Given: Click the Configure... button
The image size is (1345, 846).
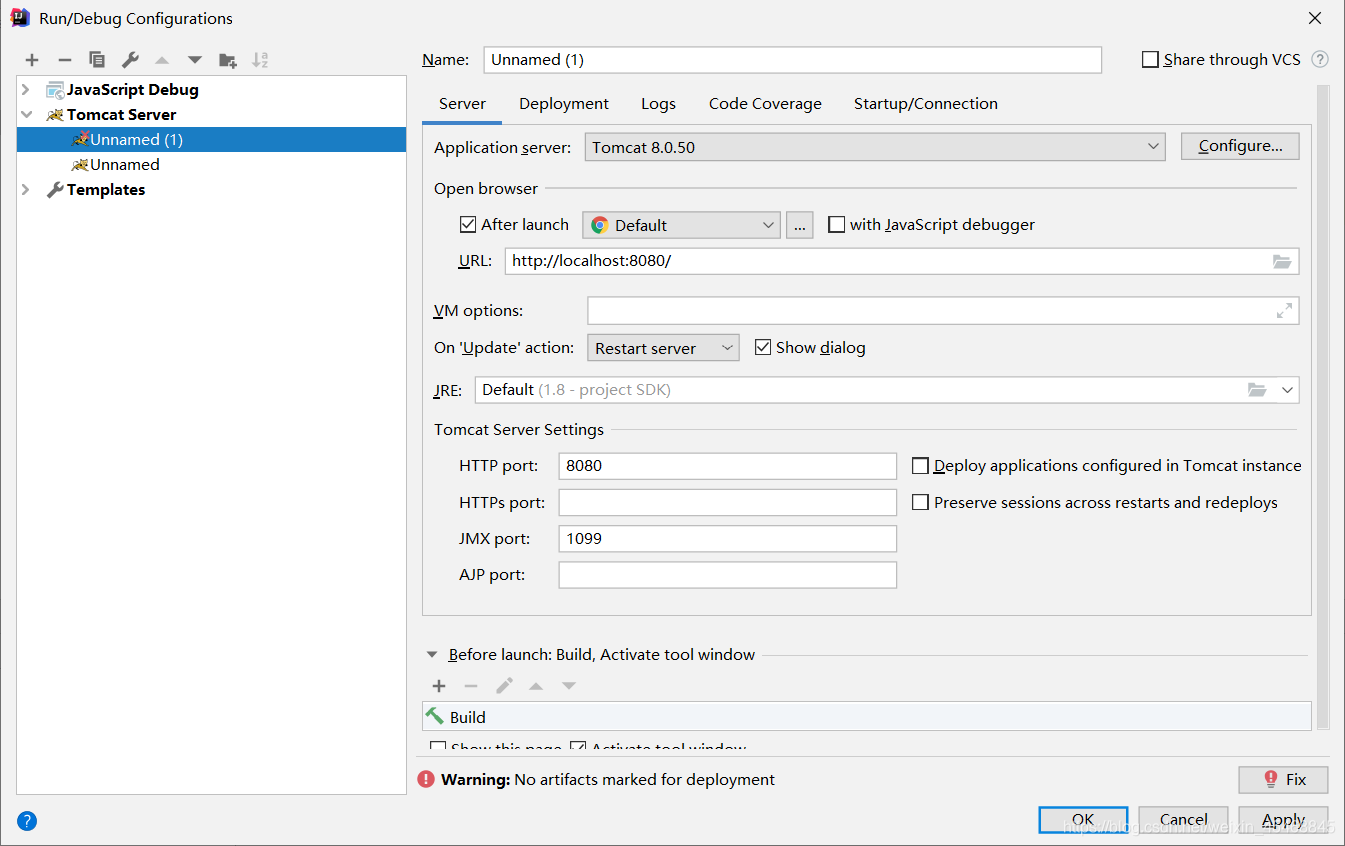Looking at the screenshot, I should point(1240,146).
